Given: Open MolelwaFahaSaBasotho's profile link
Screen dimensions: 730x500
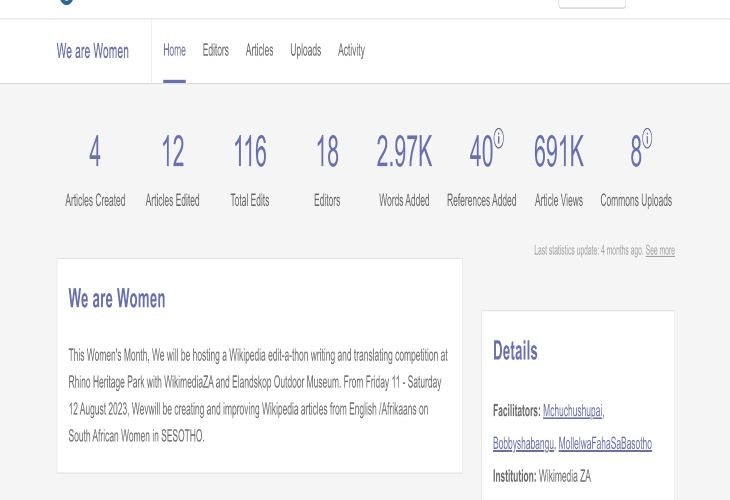Looking at the screenshot, I should [x=605, y=443].
